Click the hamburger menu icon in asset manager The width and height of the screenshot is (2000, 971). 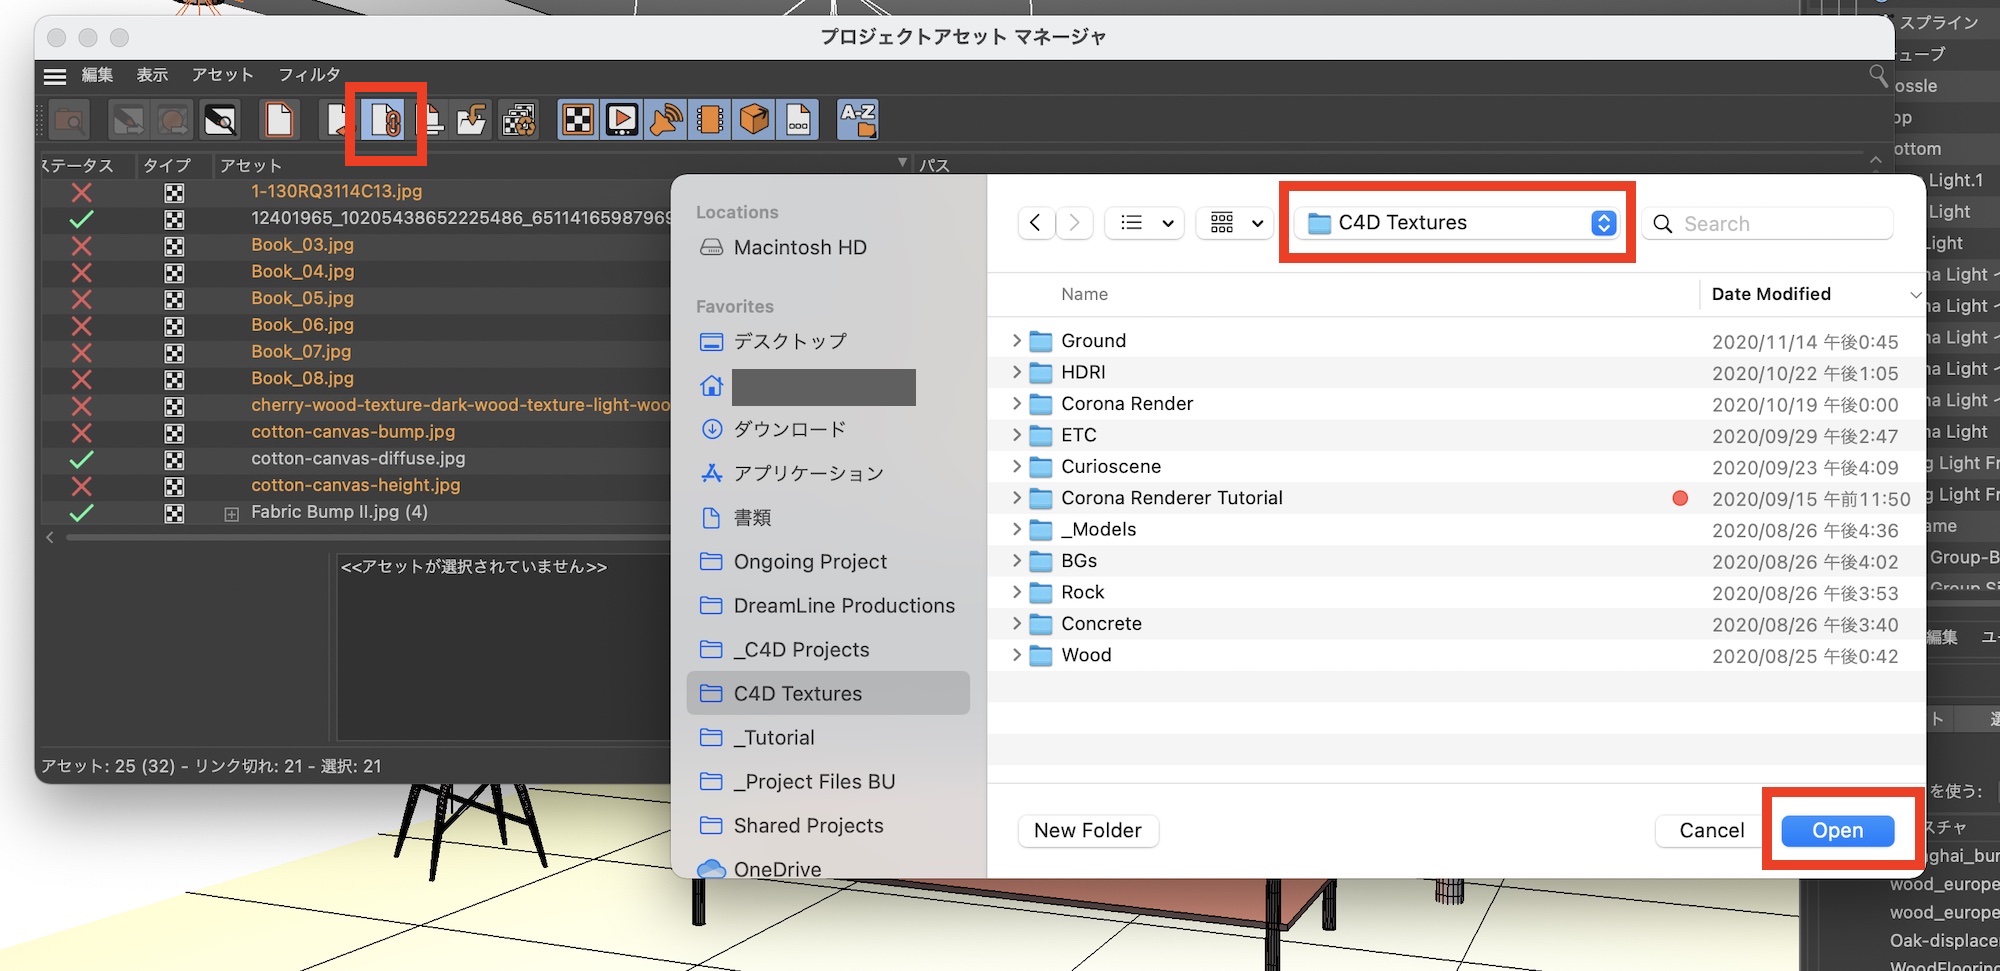[55, 76]
